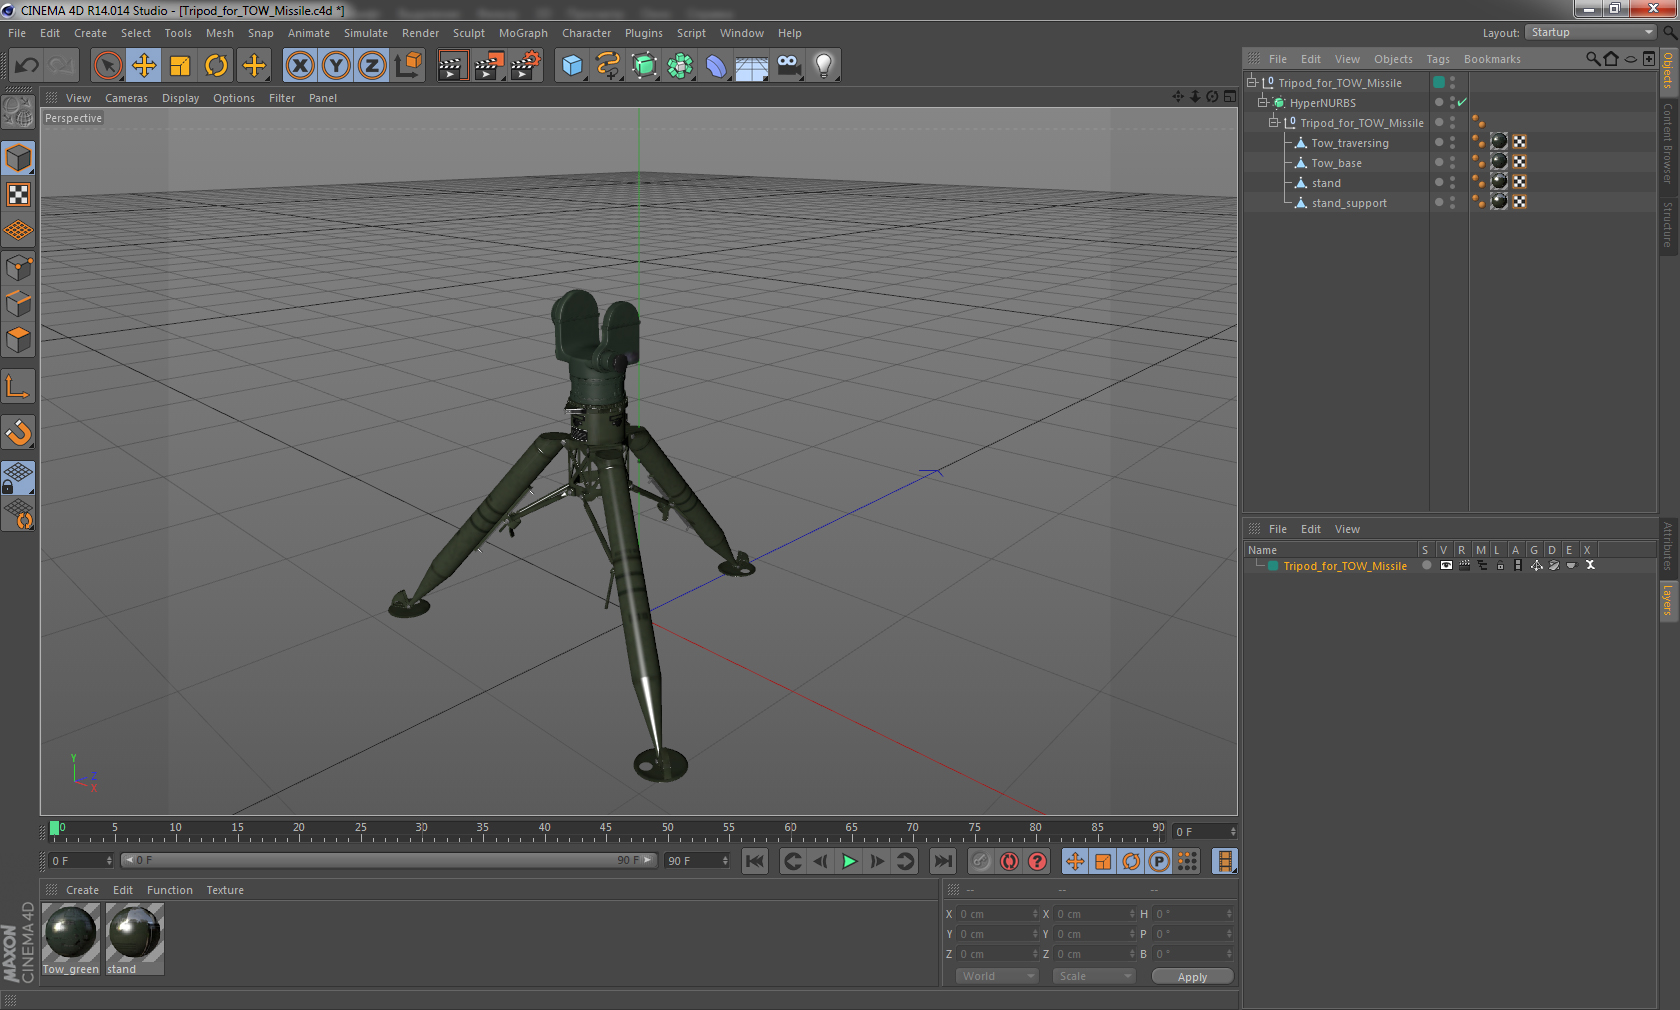
Task: Toggle visibility dots for Tow_base
Action: coord(1453,163)
